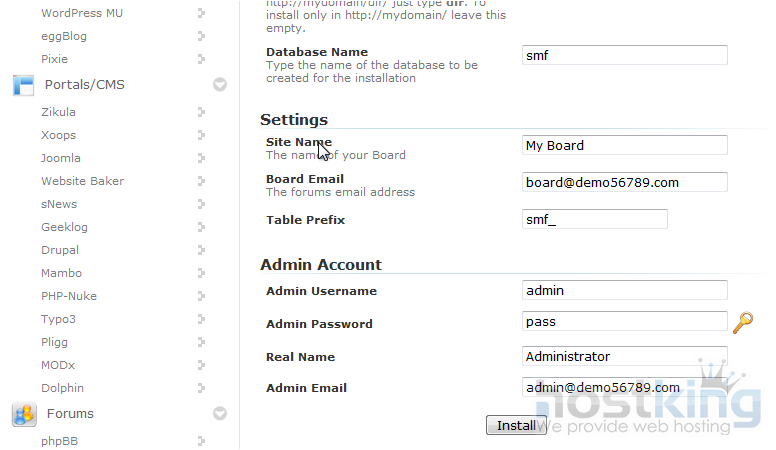
Task: Click the key icon beside Admin Password
Action: (742, 322)
